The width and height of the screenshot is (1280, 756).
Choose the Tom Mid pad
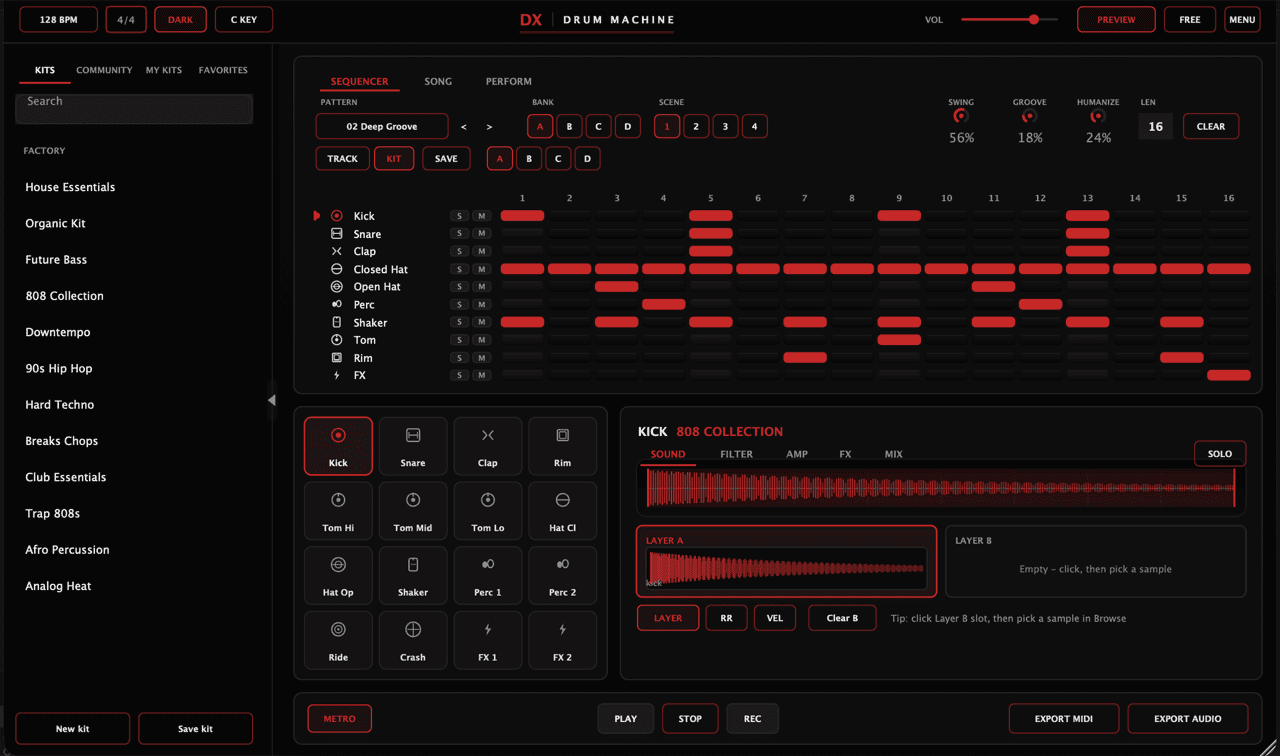click(413, 511)
